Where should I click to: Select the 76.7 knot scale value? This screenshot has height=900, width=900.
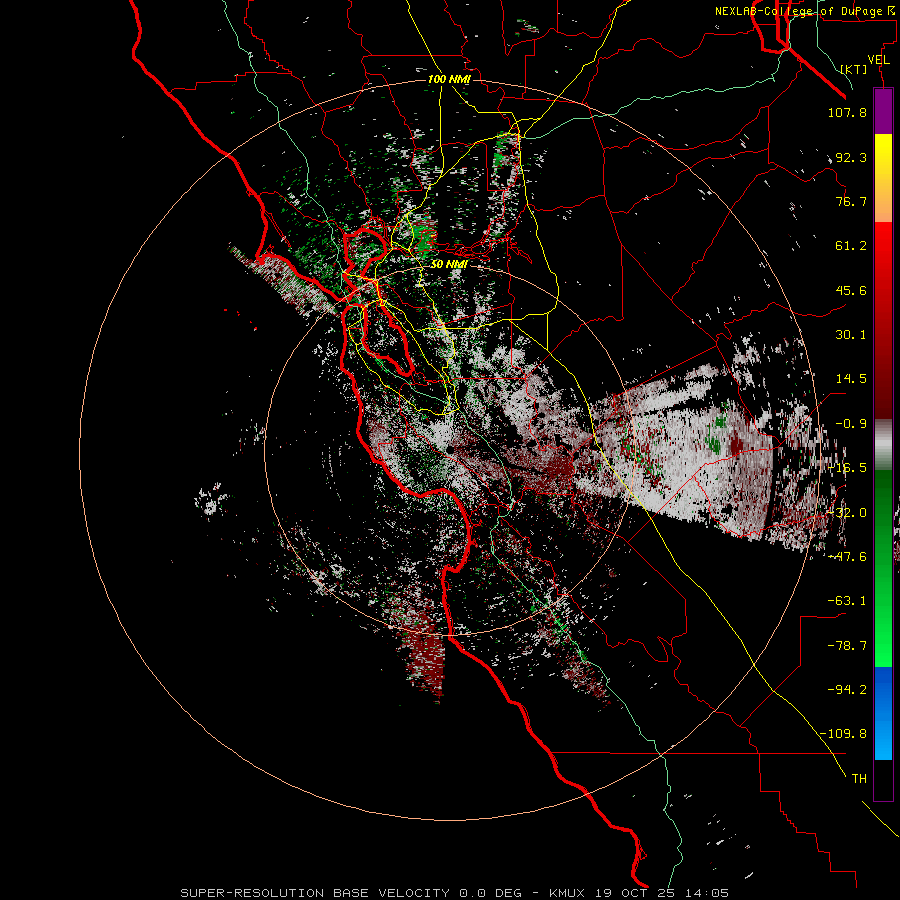pos(851,201)
